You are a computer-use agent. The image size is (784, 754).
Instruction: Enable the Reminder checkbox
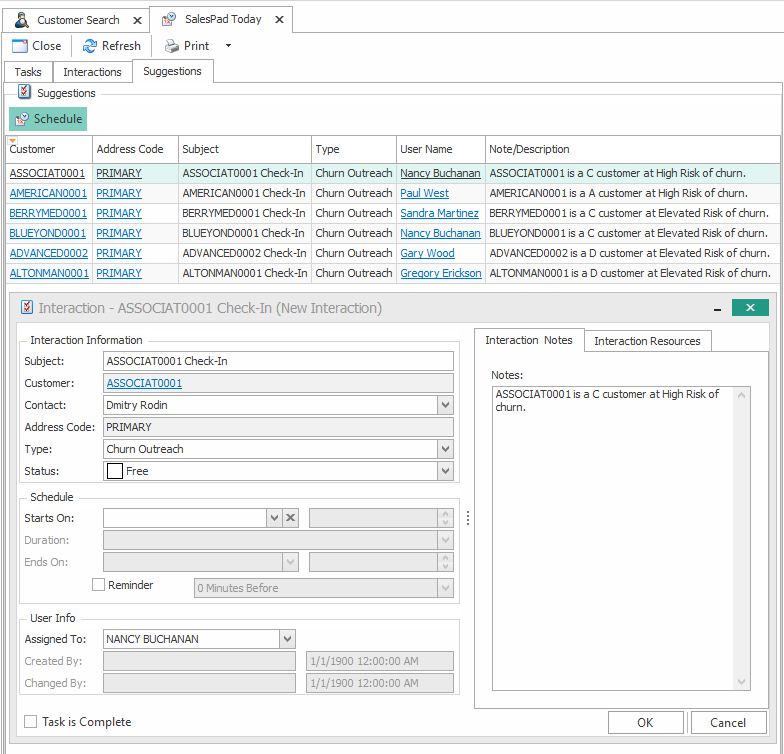point(98,585)
